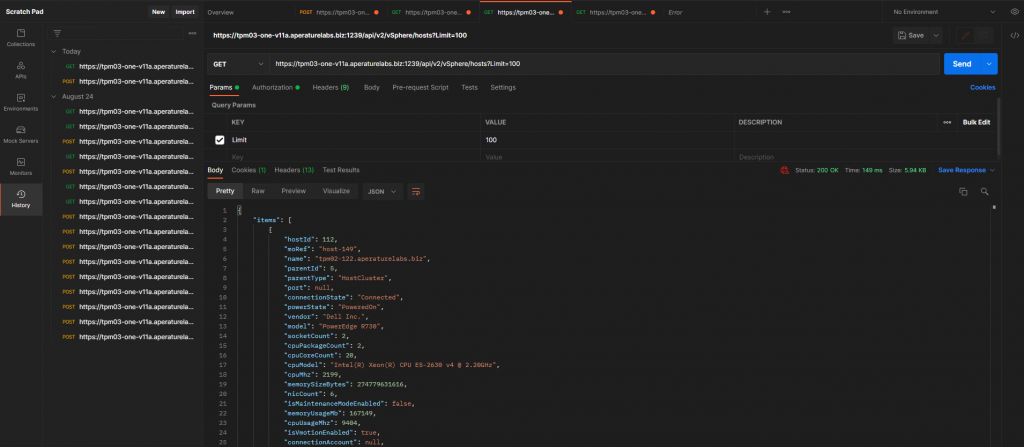The width and height of the screenshot is (1024, 447).
Task: Open the Monitors sidebar panel
Action: [x=21, y=167]
